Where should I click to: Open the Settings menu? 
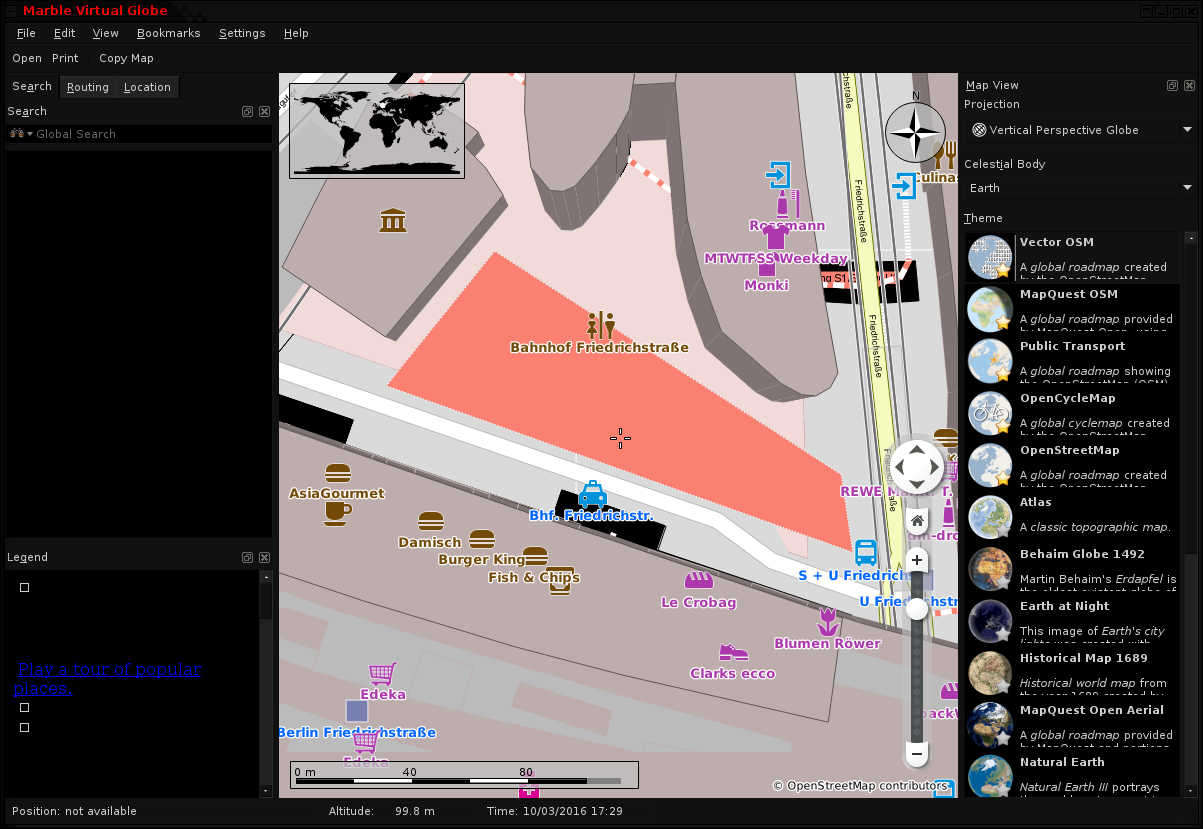click(x=242, y=33)
